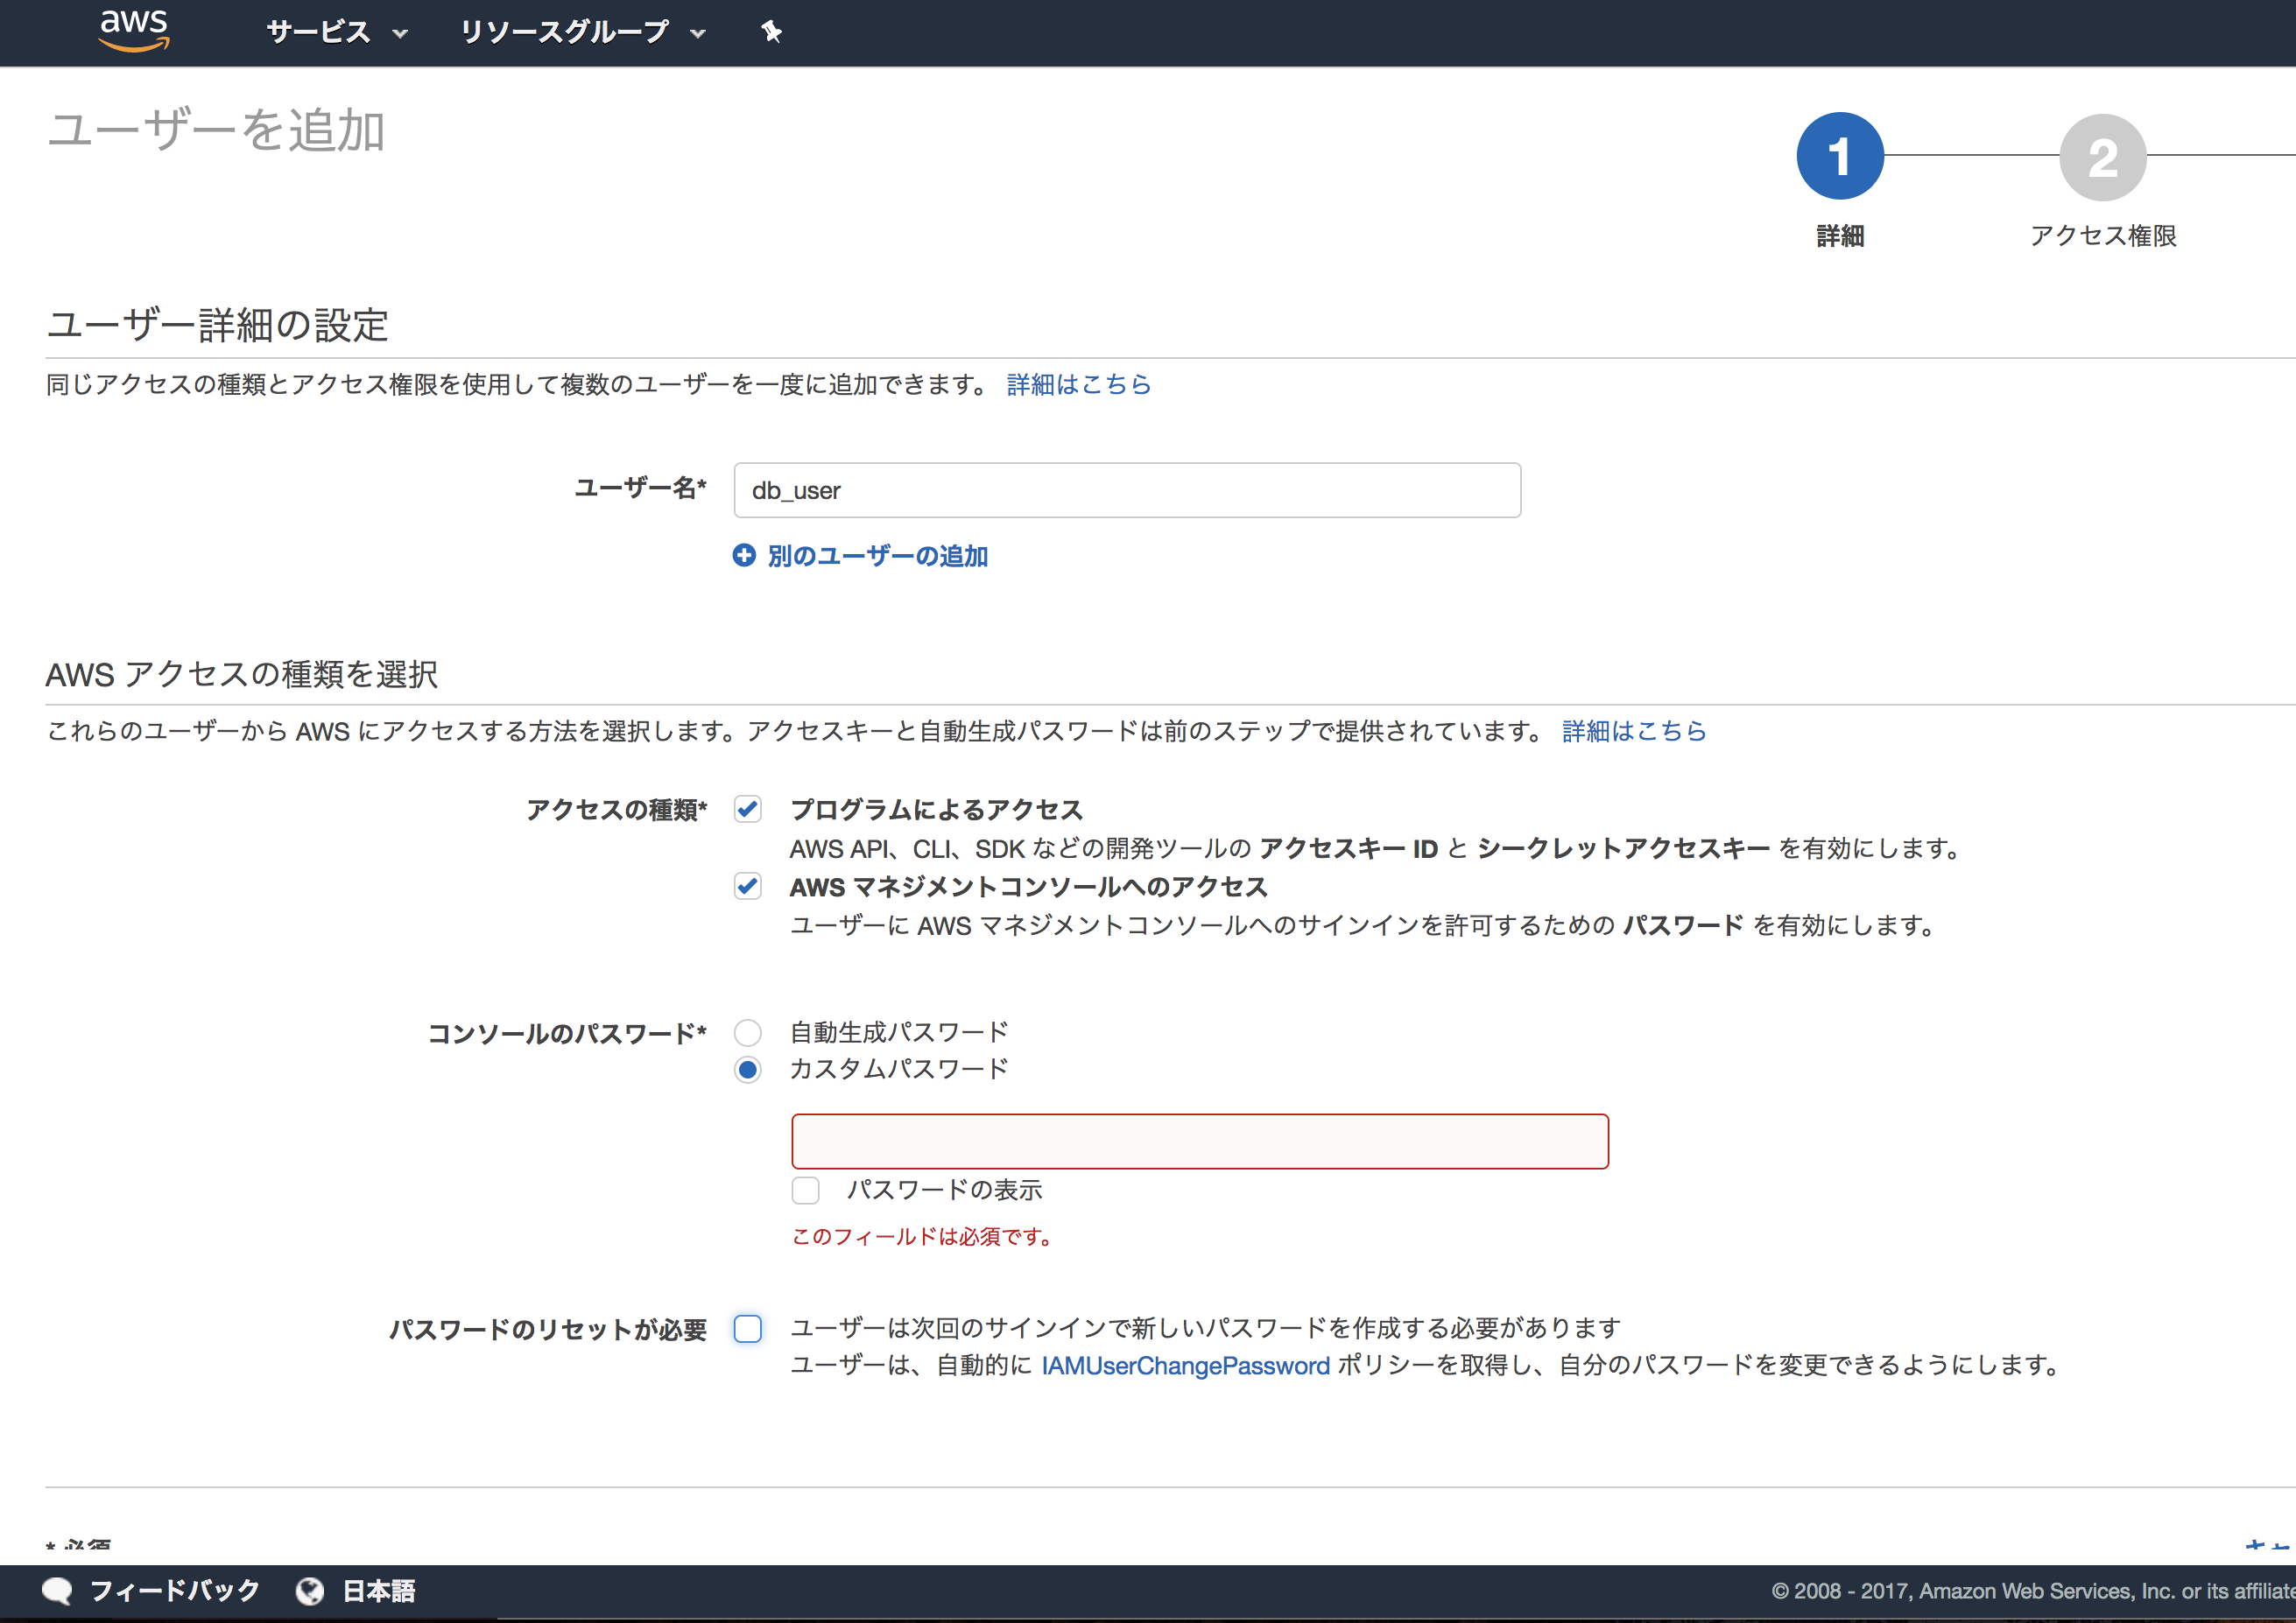The width and height of the screenshot is (2296, 1623).
Task: Click the empty custom password field
Action: point(1200,1141)
